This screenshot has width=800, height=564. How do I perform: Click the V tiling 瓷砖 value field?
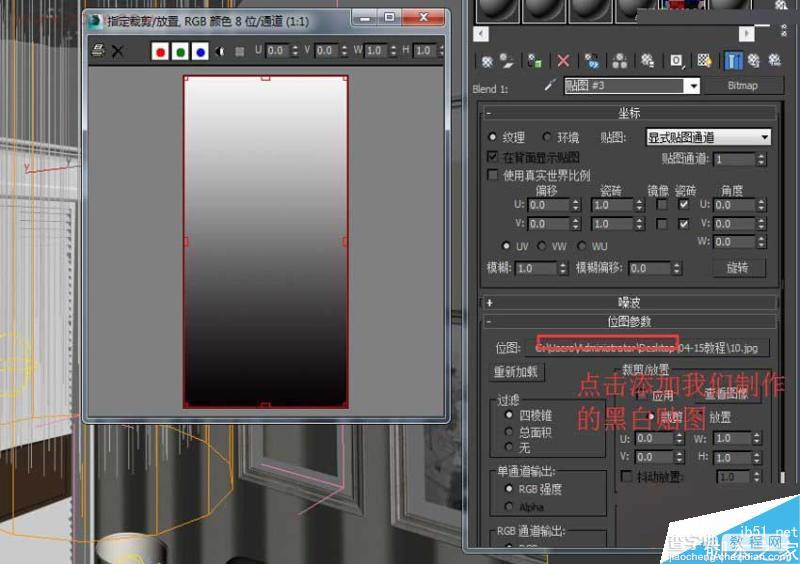pyautogui.click(x=613, y=224)
